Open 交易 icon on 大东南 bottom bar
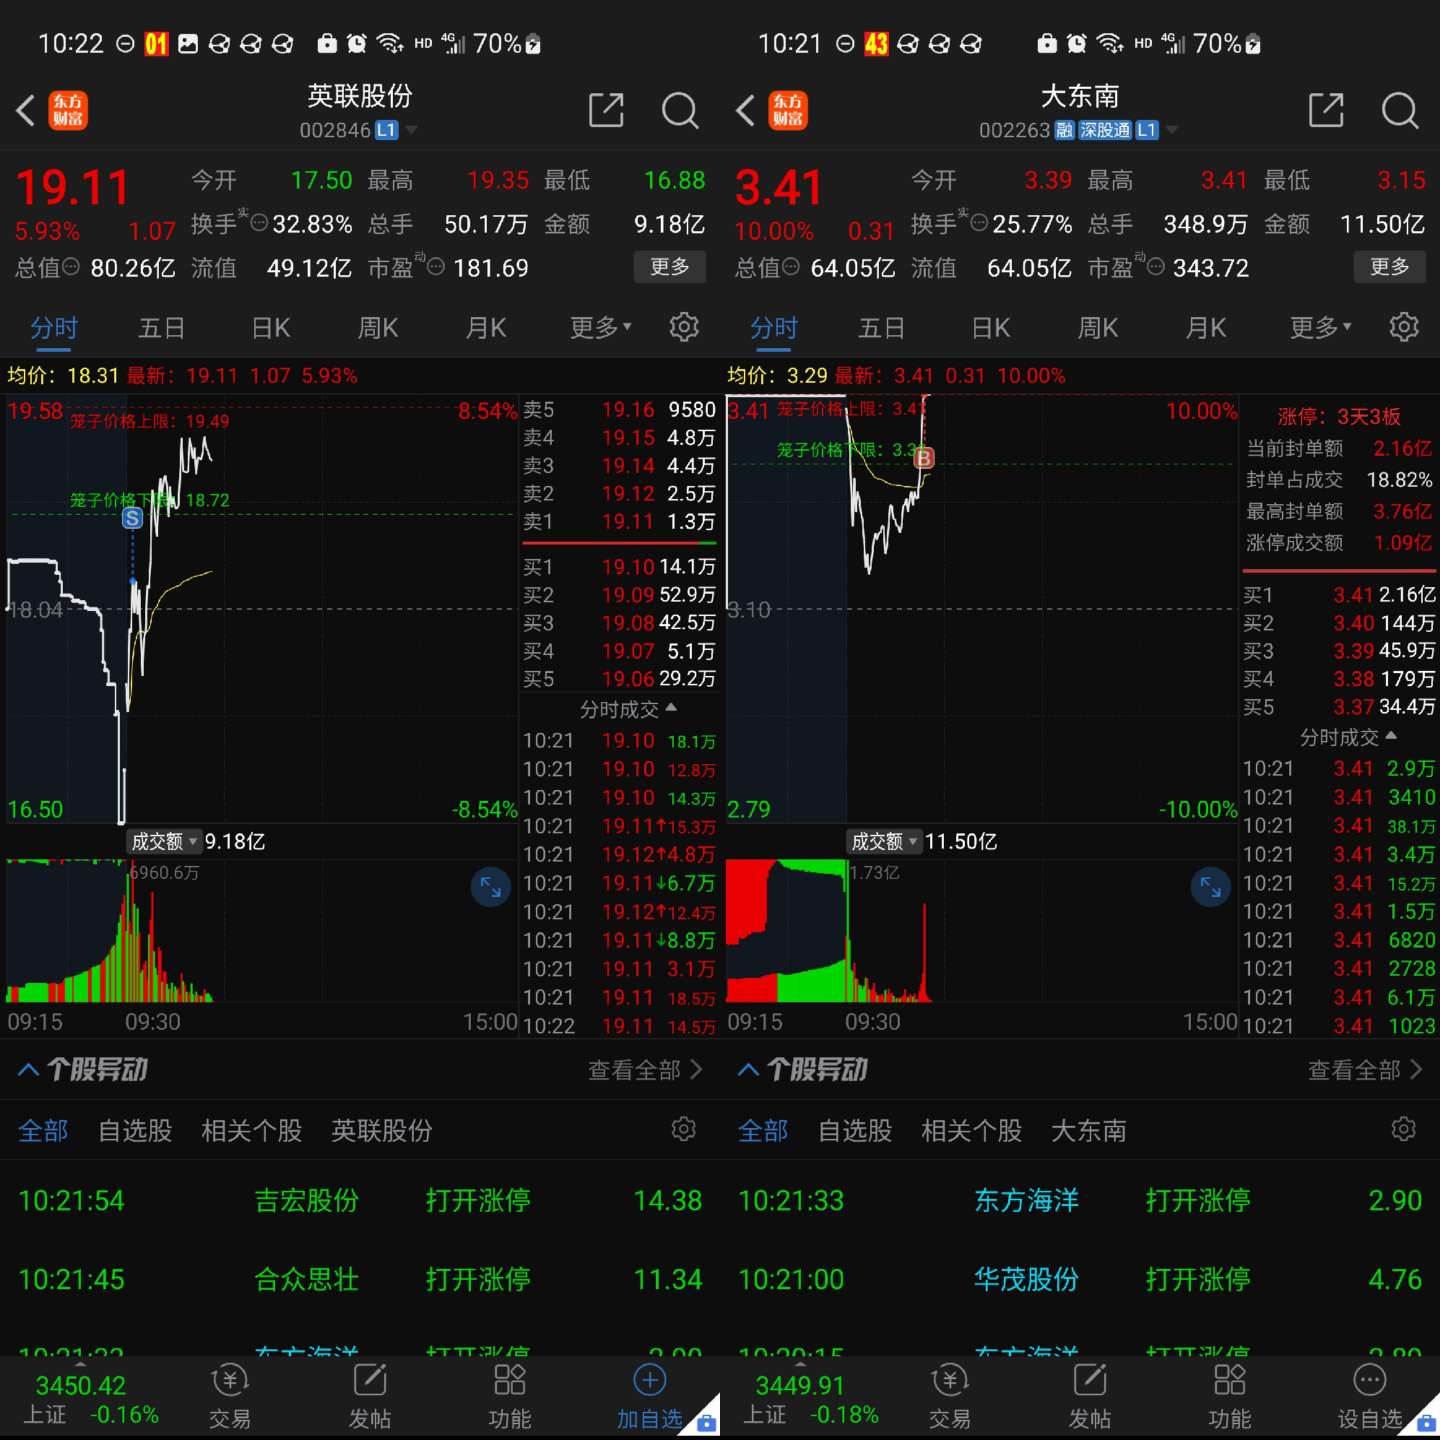Screen dimensions: 1440x1440 (x=950, y=1396)
